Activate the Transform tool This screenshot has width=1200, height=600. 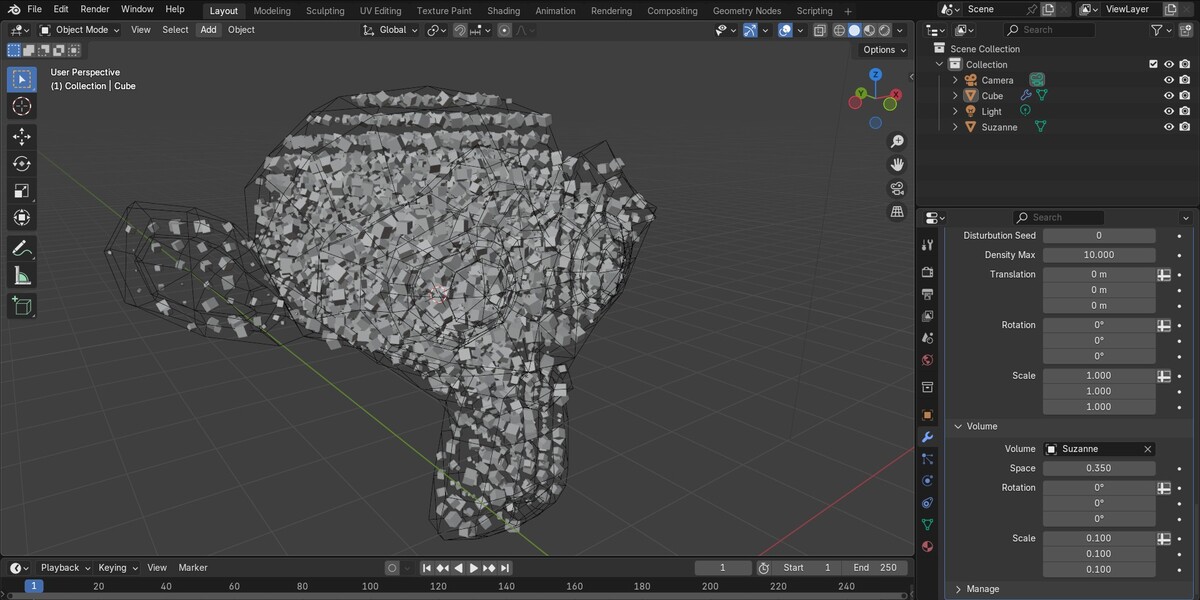(22, 218)
